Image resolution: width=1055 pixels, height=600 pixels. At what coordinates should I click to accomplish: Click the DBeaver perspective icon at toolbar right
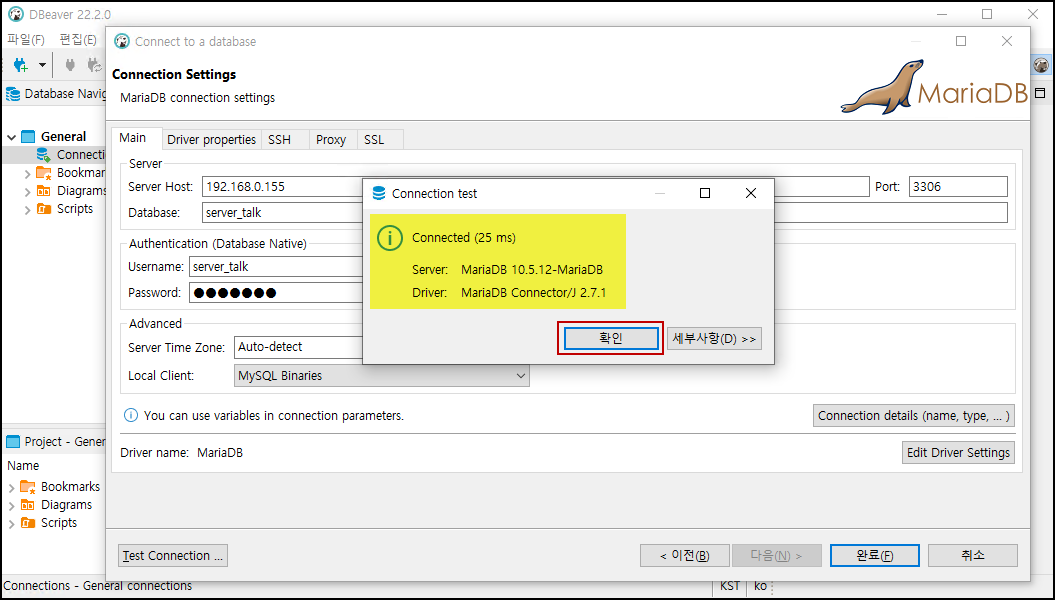click(1041, 65)
